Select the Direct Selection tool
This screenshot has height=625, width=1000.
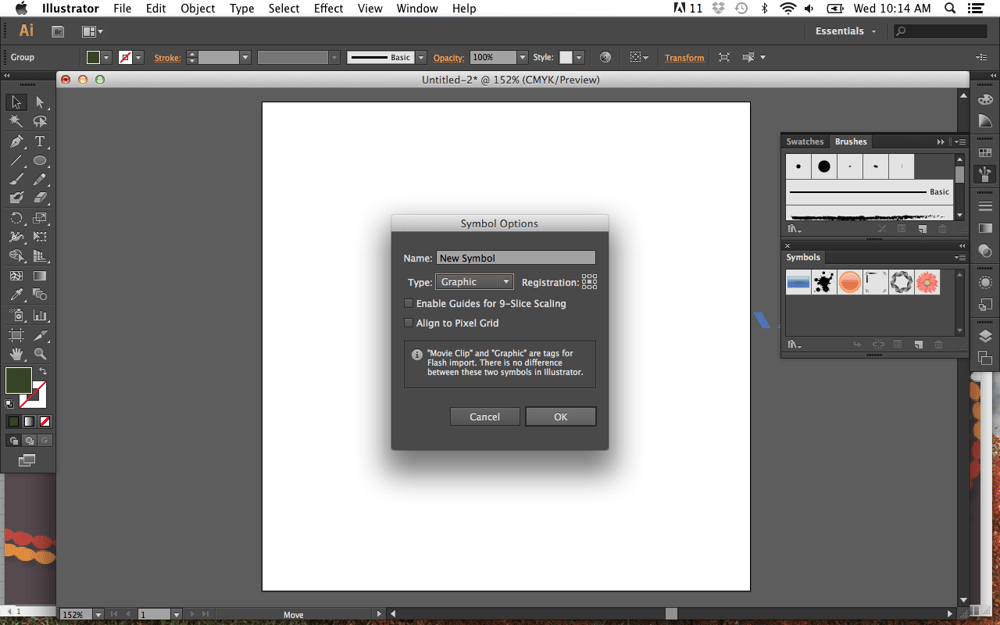[40, 102]
